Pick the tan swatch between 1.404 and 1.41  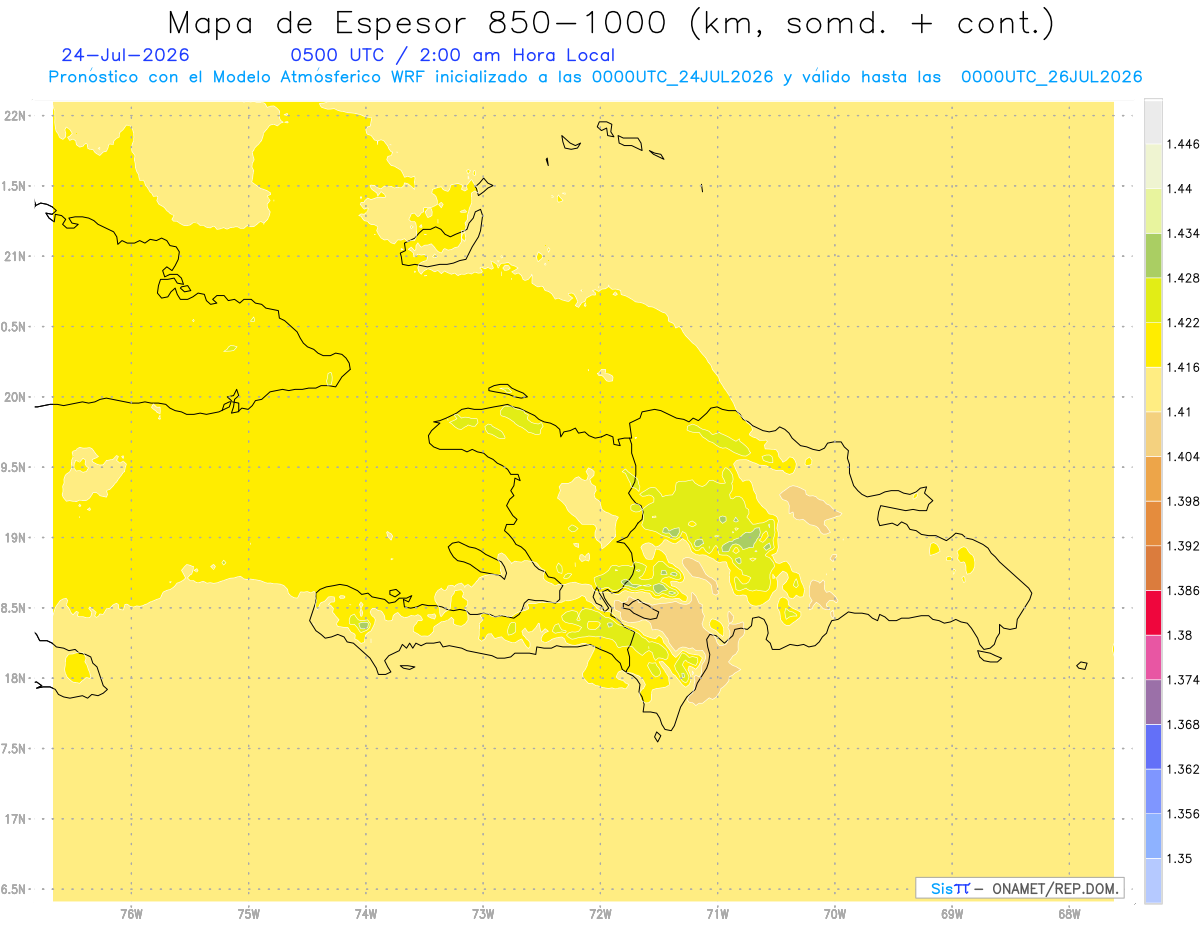coord(1153,434)
